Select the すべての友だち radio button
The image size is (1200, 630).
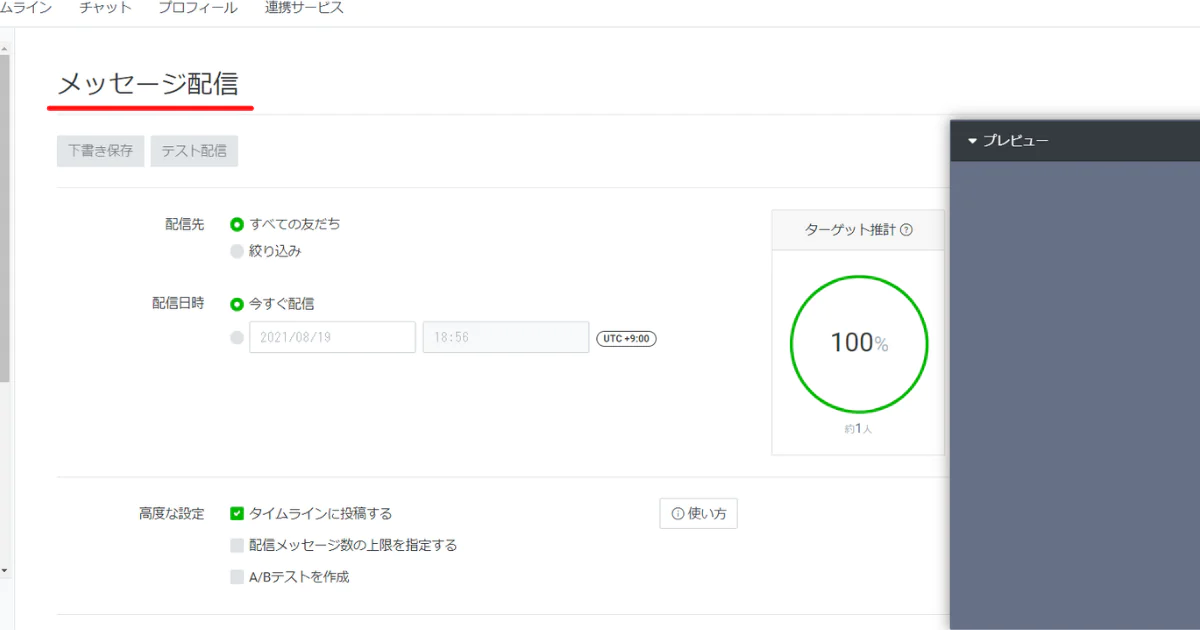237,224
